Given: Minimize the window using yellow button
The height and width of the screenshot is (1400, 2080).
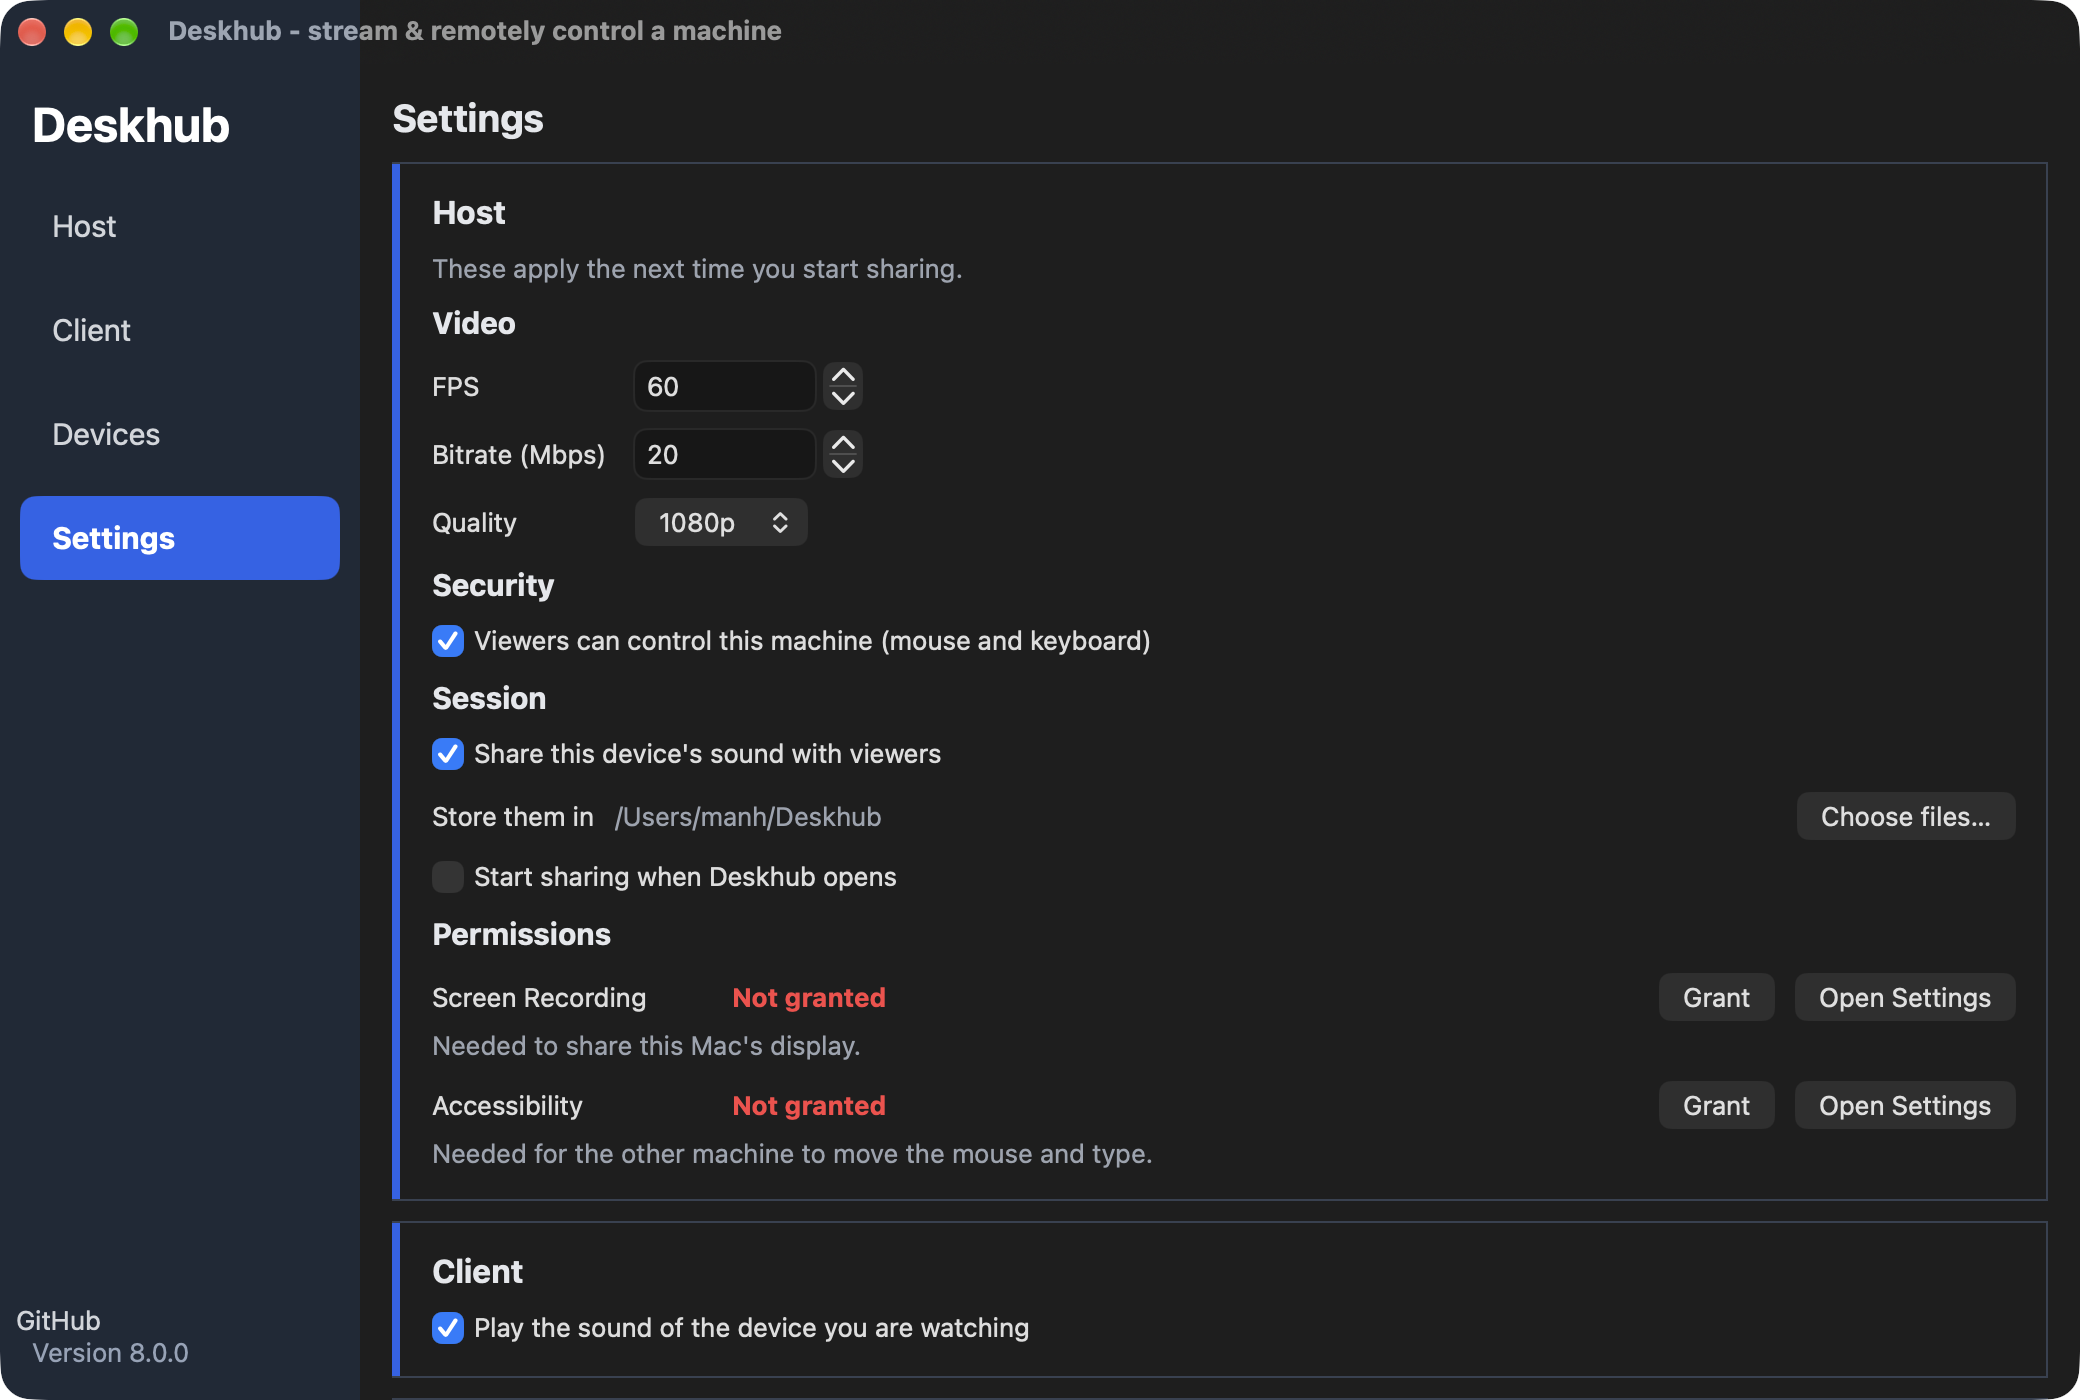Looking at the screenshot, I should click(78, 32).
